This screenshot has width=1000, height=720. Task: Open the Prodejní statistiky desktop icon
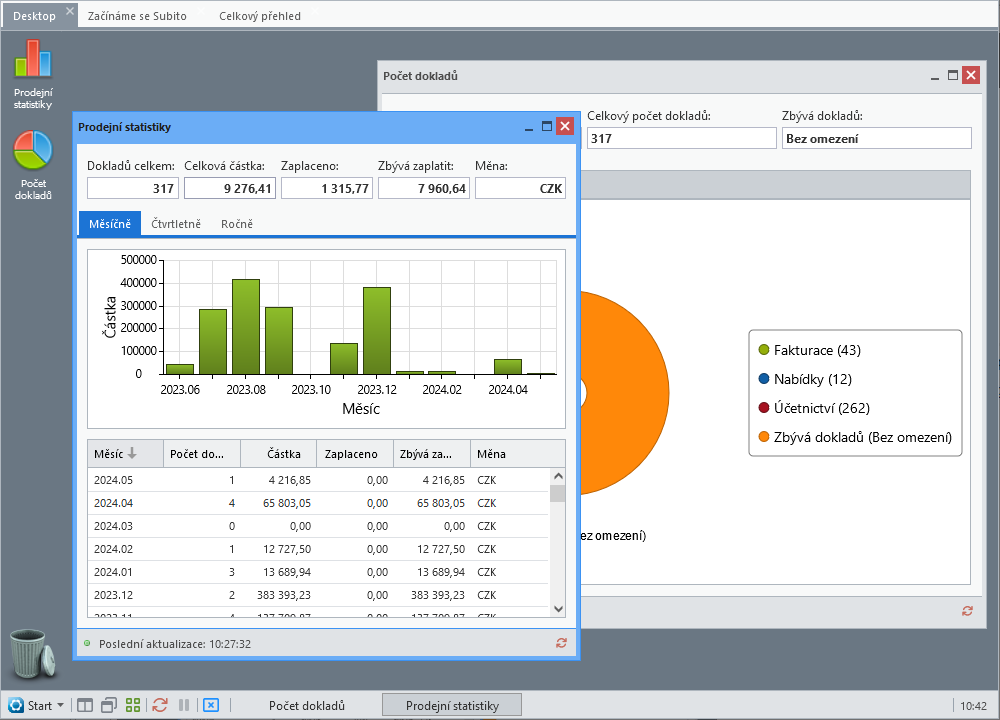(33, 73)
